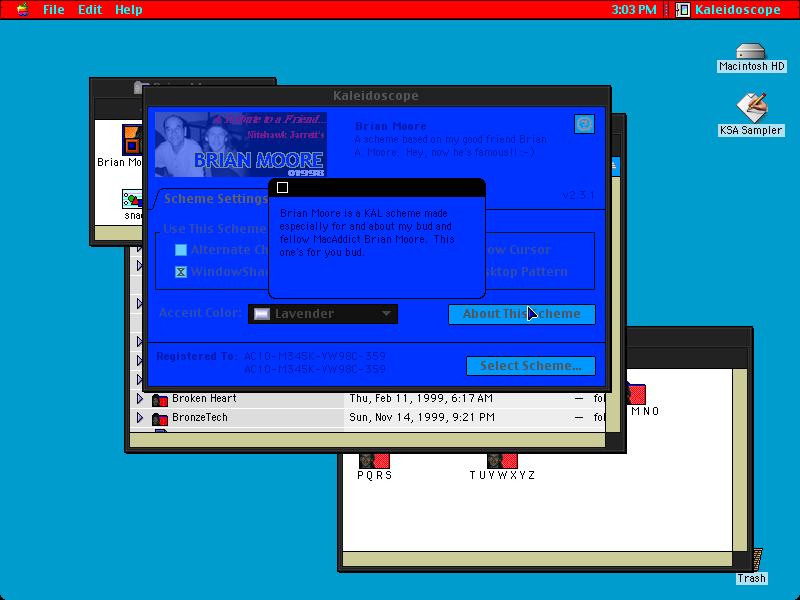Select the T U V W X Y Z folder

coord(503,461)
